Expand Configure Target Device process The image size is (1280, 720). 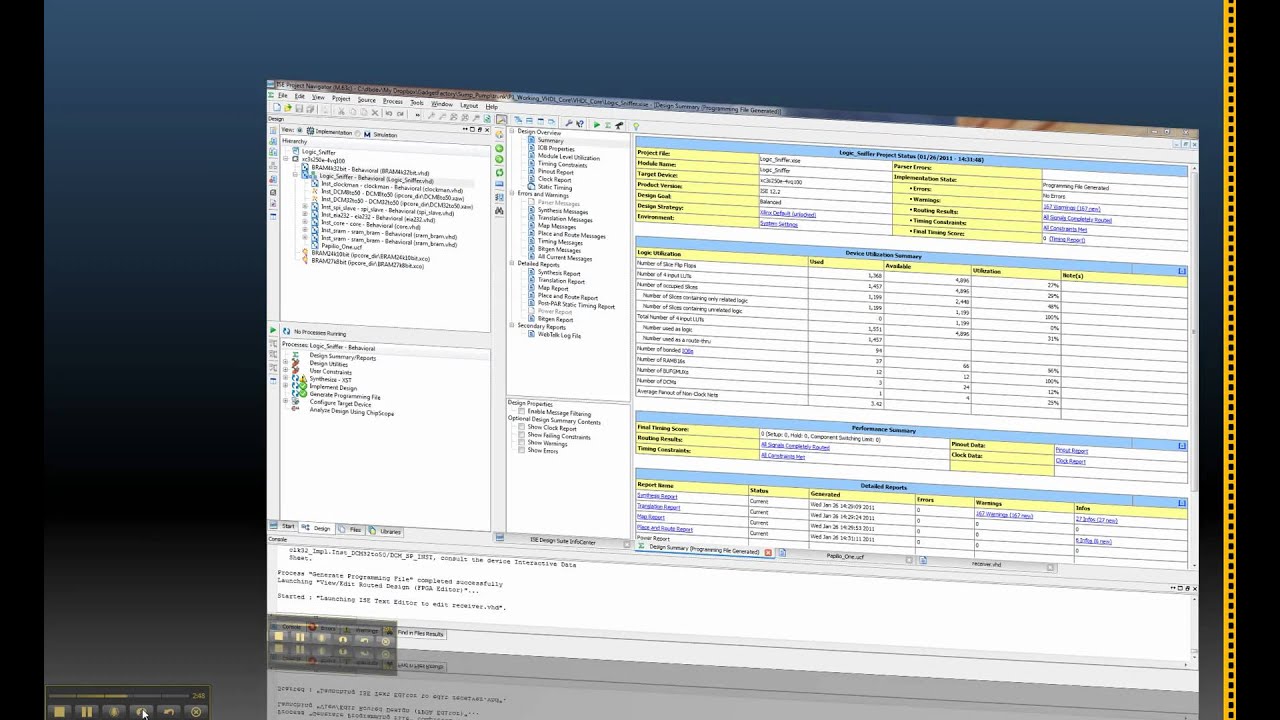point(285,401)
